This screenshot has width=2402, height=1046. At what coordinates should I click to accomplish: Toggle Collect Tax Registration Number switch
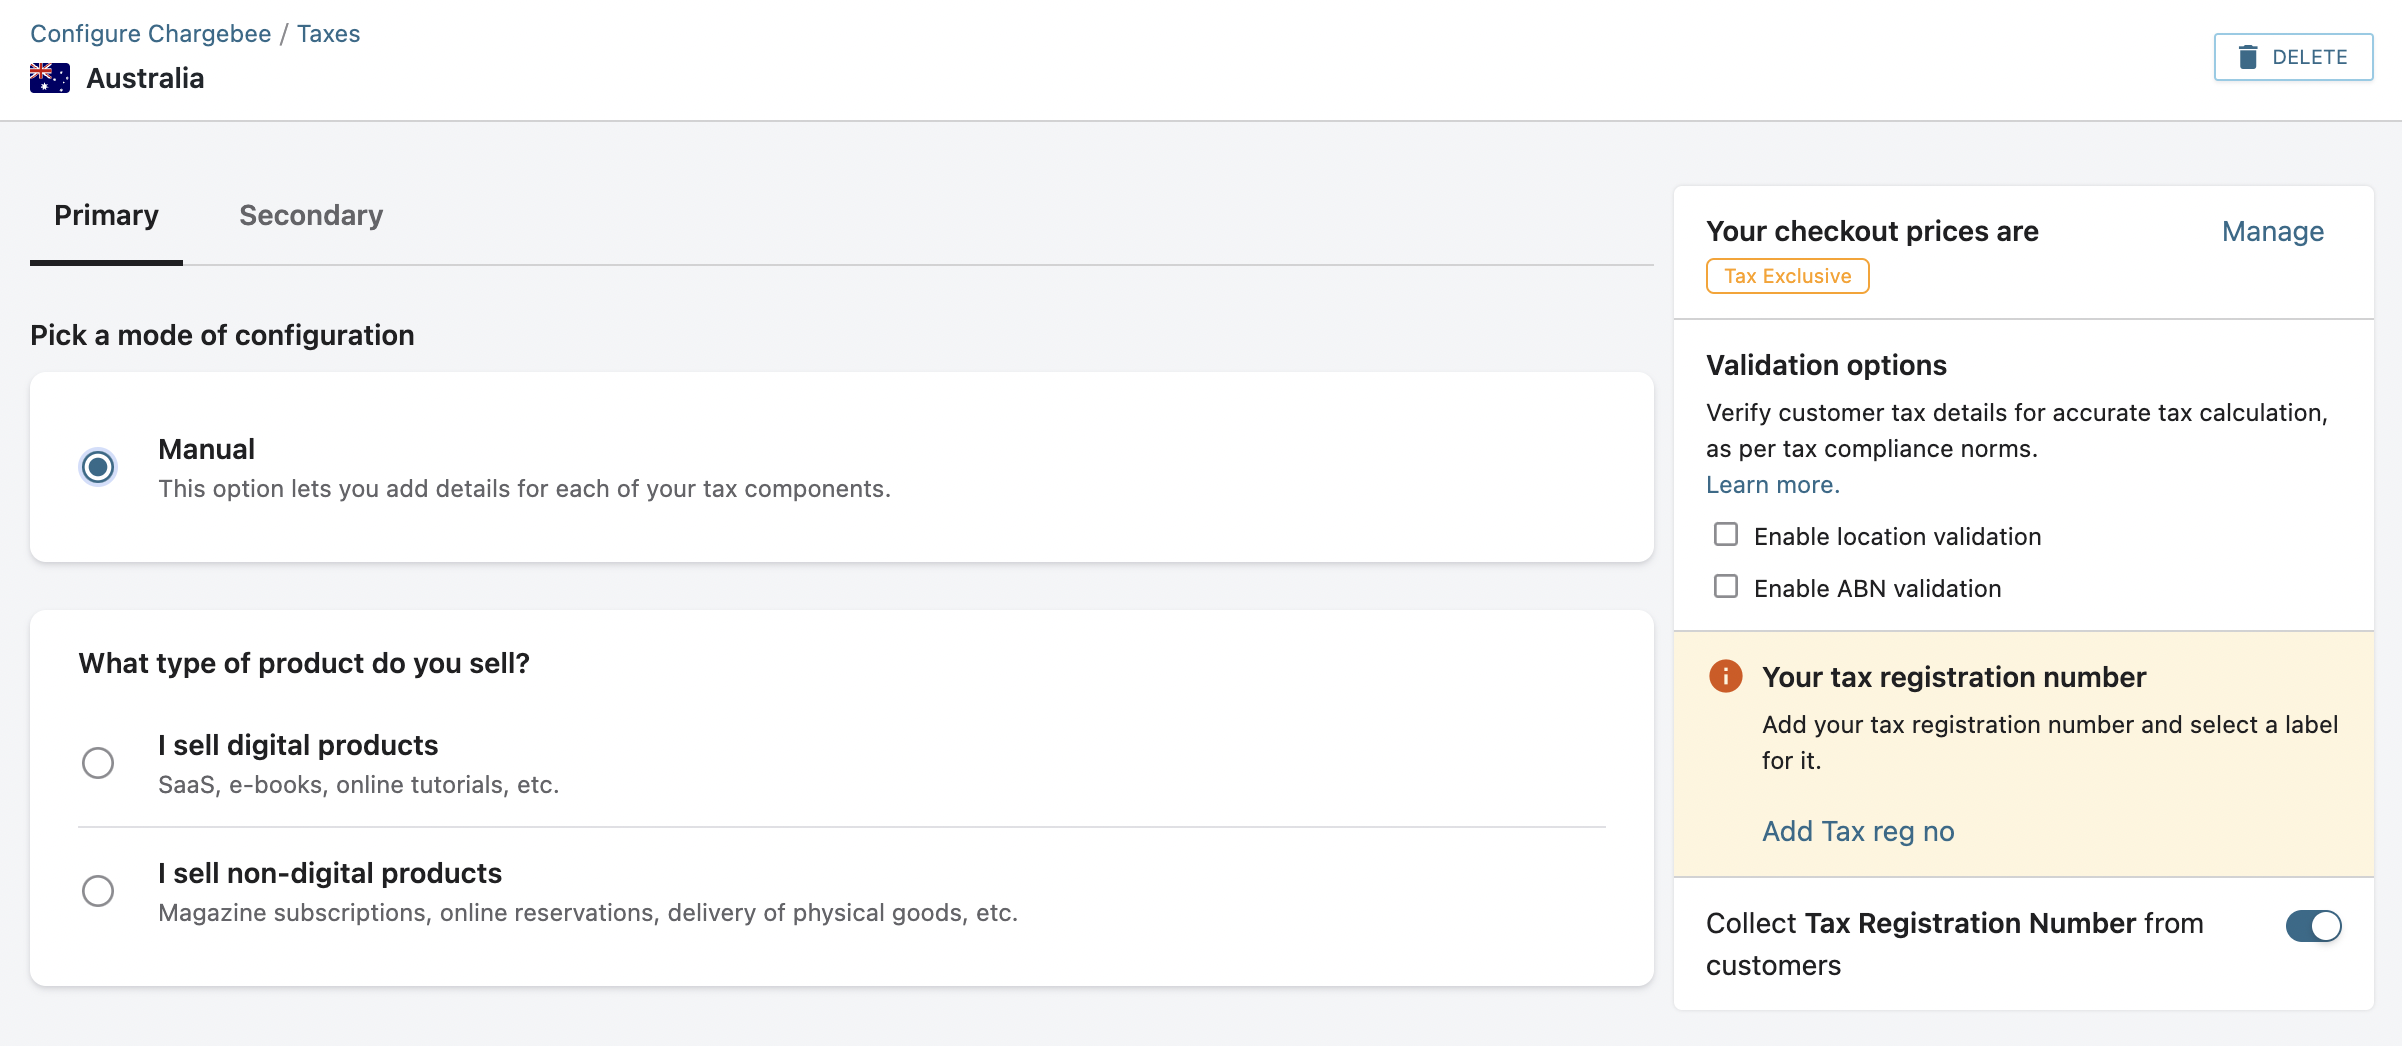coord(2313,926)
